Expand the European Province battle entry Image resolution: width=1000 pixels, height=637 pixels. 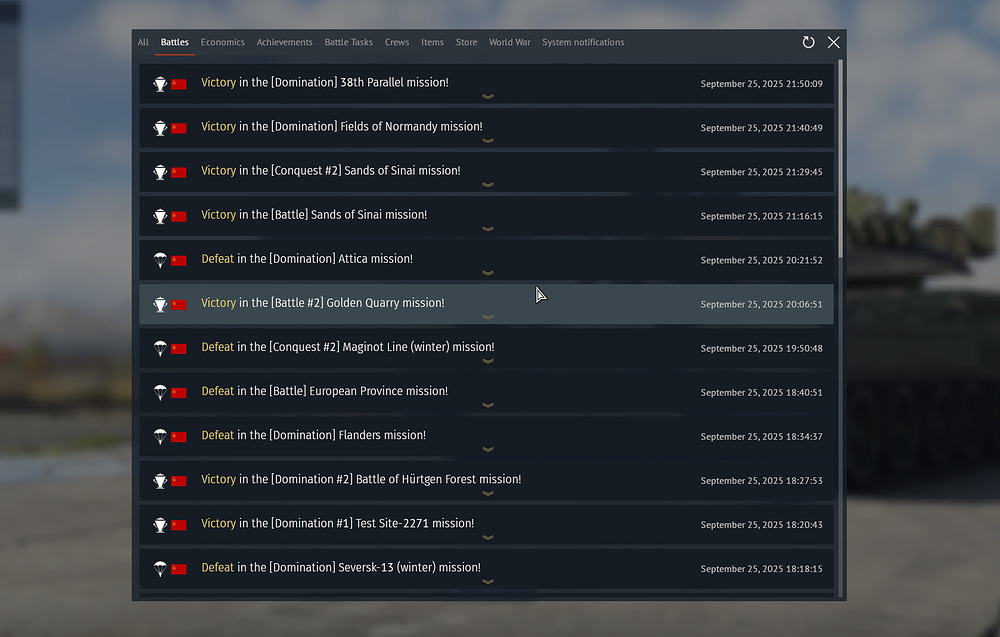point(488,405)
